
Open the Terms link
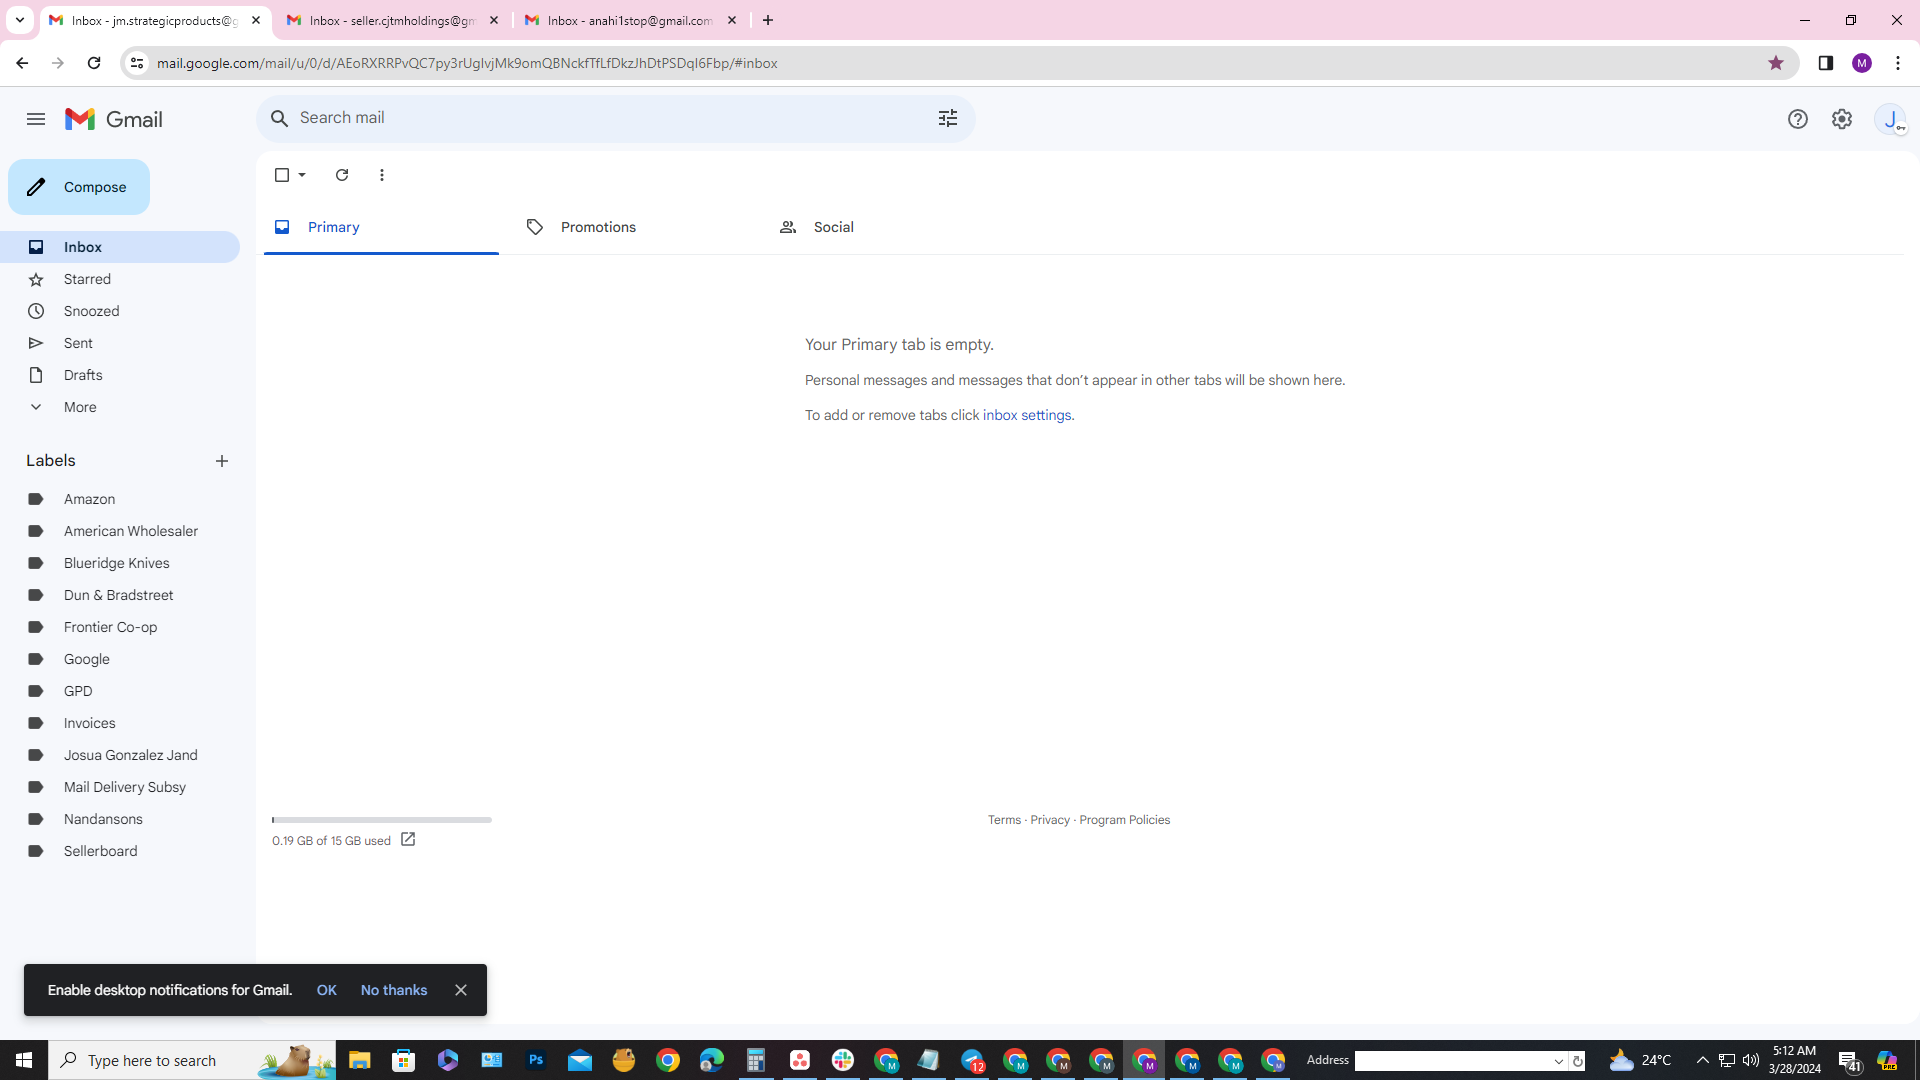tap(1004, 820)
